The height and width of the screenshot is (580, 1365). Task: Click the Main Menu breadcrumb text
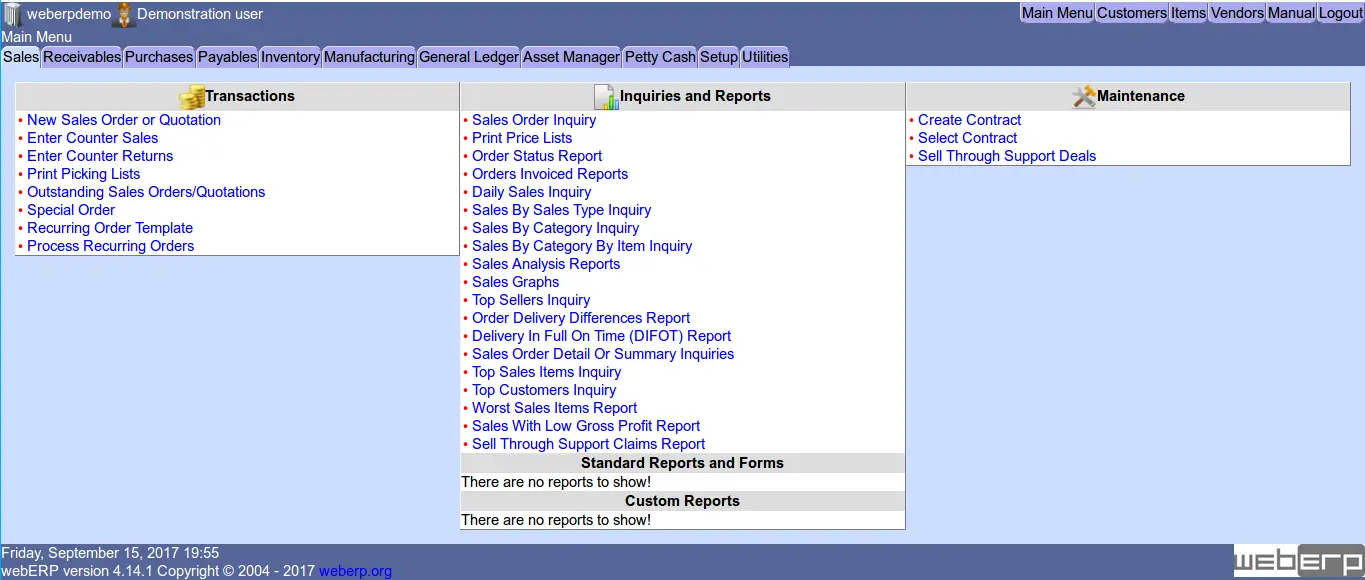[x=37, y=37]
